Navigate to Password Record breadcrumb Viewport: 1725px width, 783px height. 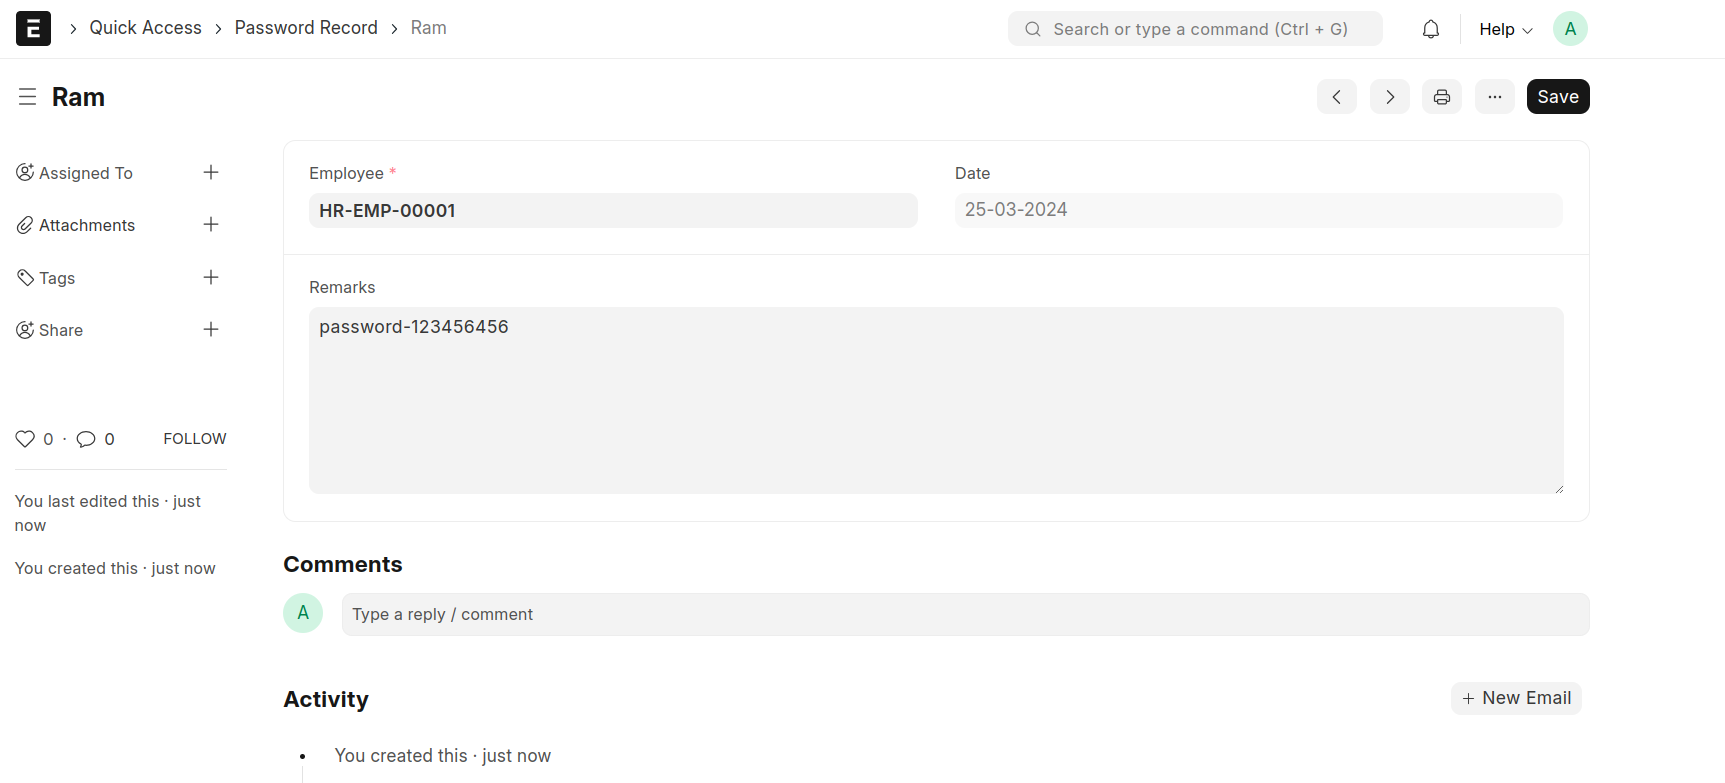tap(306, 28)
